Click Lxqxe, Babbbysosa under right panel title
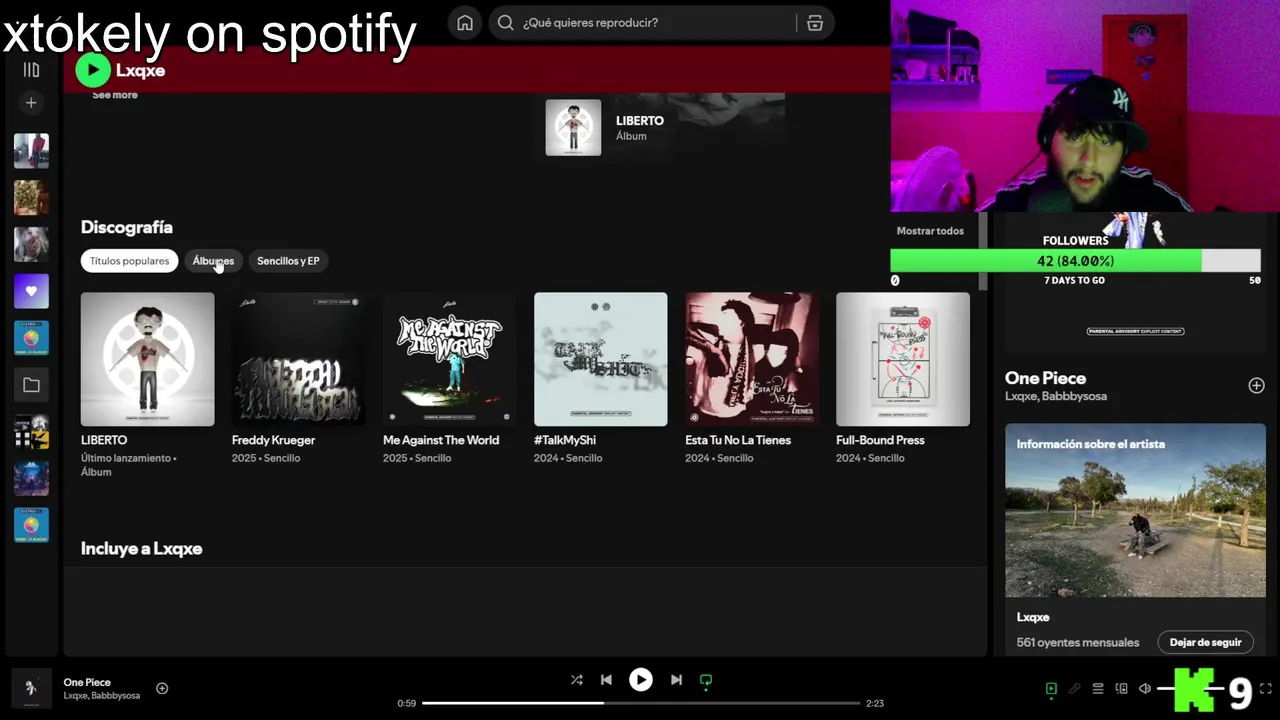Image resolution: width=1280 pixels, height=720 pixels. 1055,396
